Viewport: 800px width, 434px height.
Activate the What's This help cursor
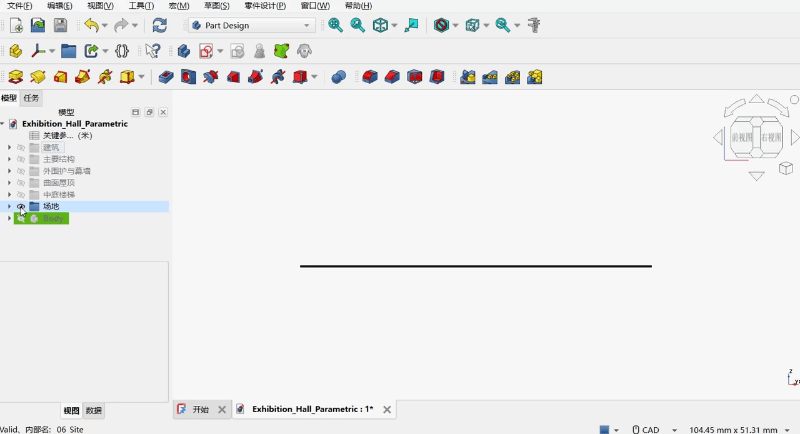point(153,51)
